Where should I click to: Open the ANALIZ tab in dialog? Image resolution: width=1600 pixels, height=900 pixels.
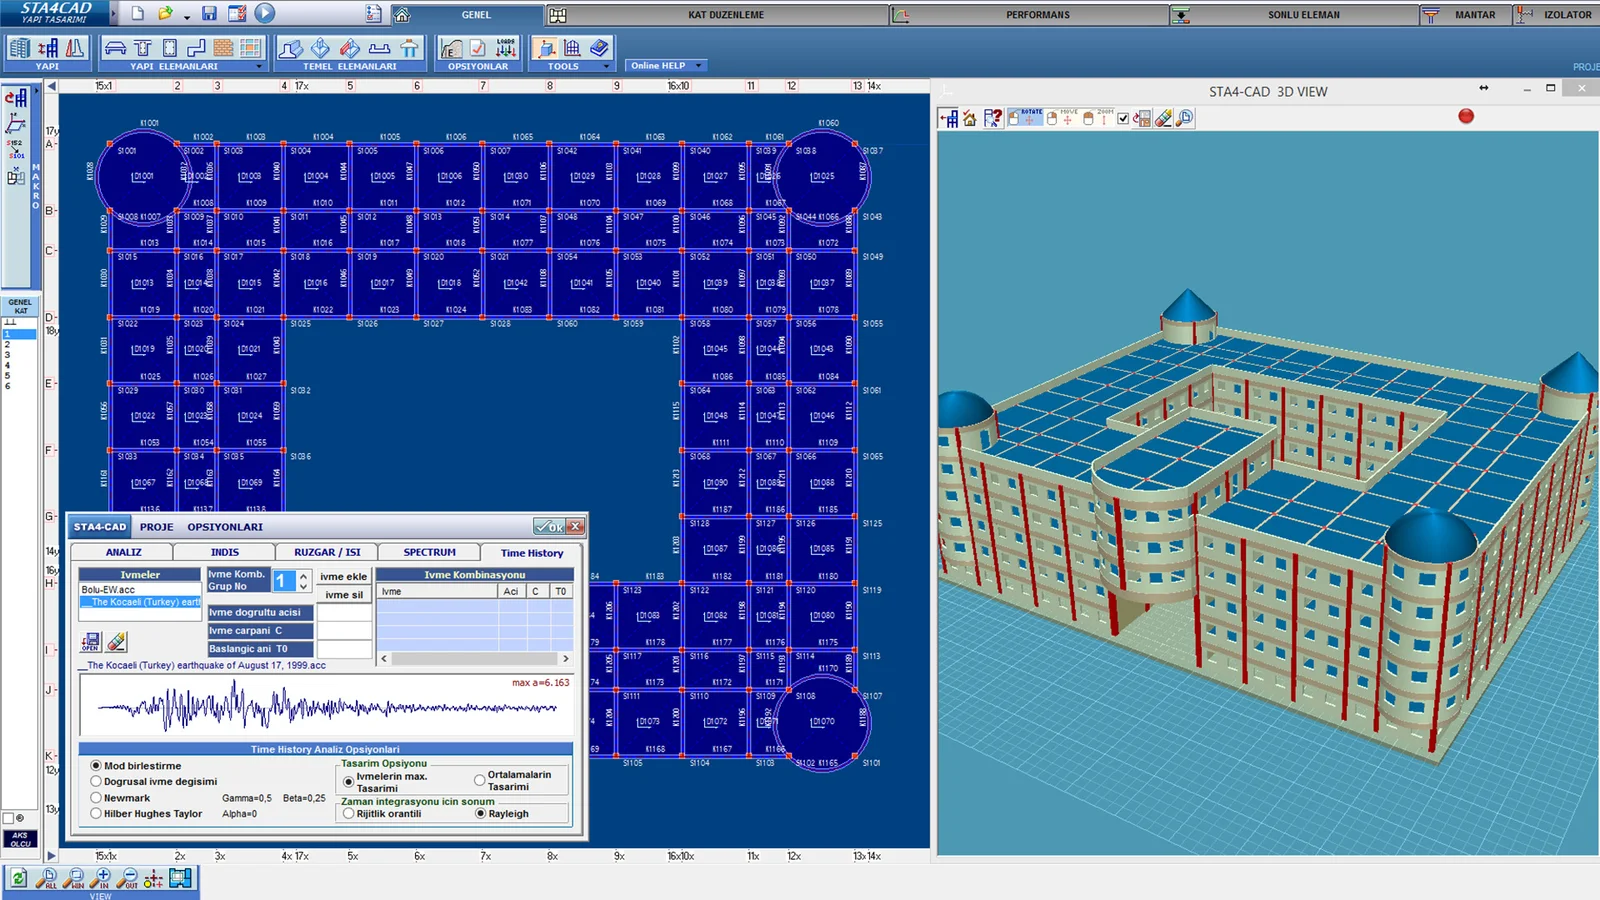(x=123, y=552)
